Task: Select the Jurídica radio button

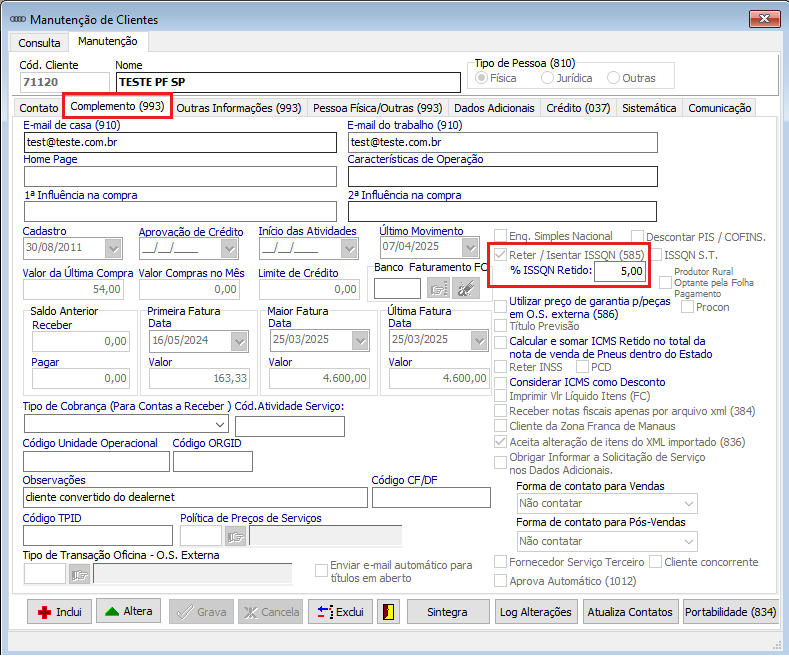Action: point(547,78)
